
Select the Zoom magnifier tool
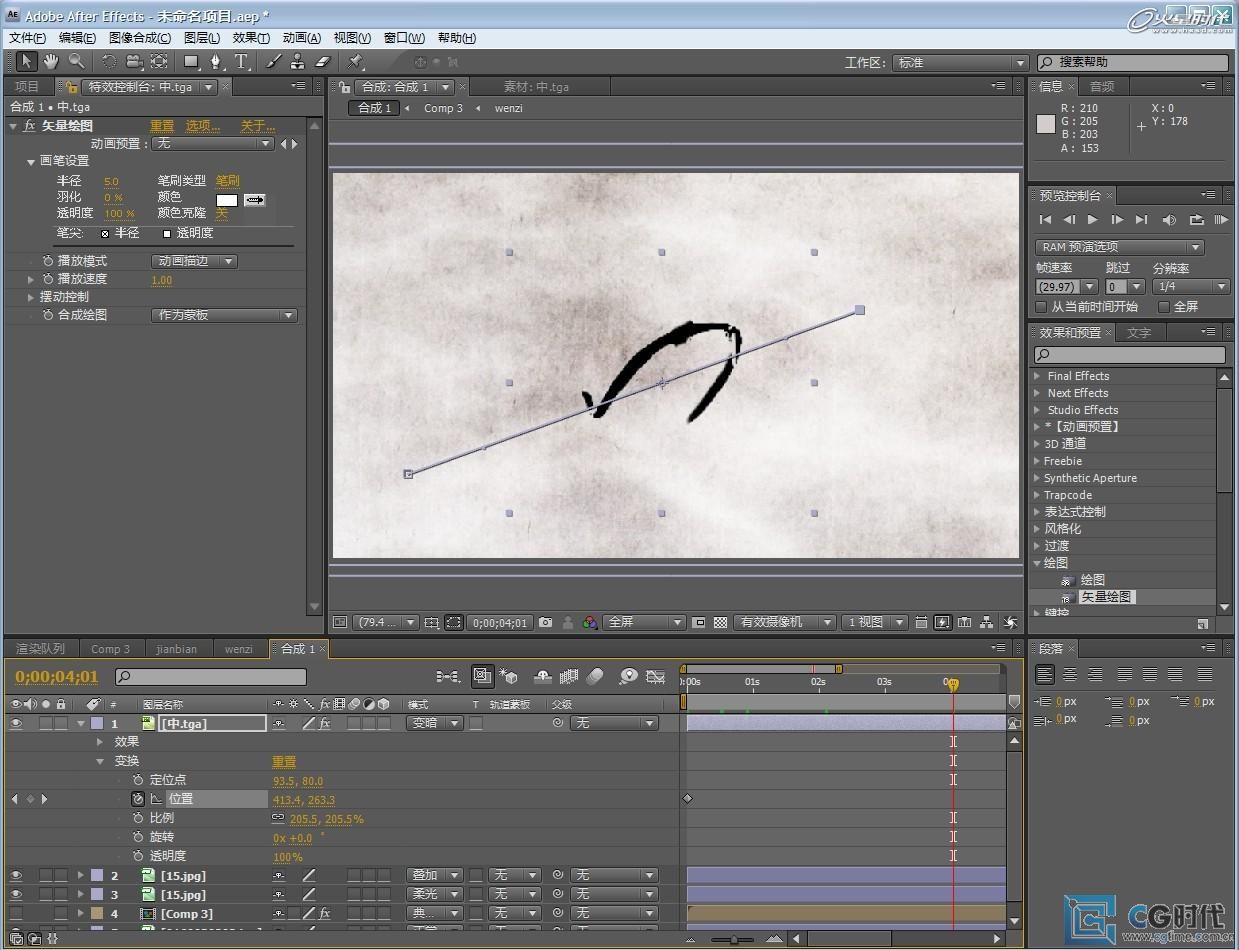click(76, 62)
